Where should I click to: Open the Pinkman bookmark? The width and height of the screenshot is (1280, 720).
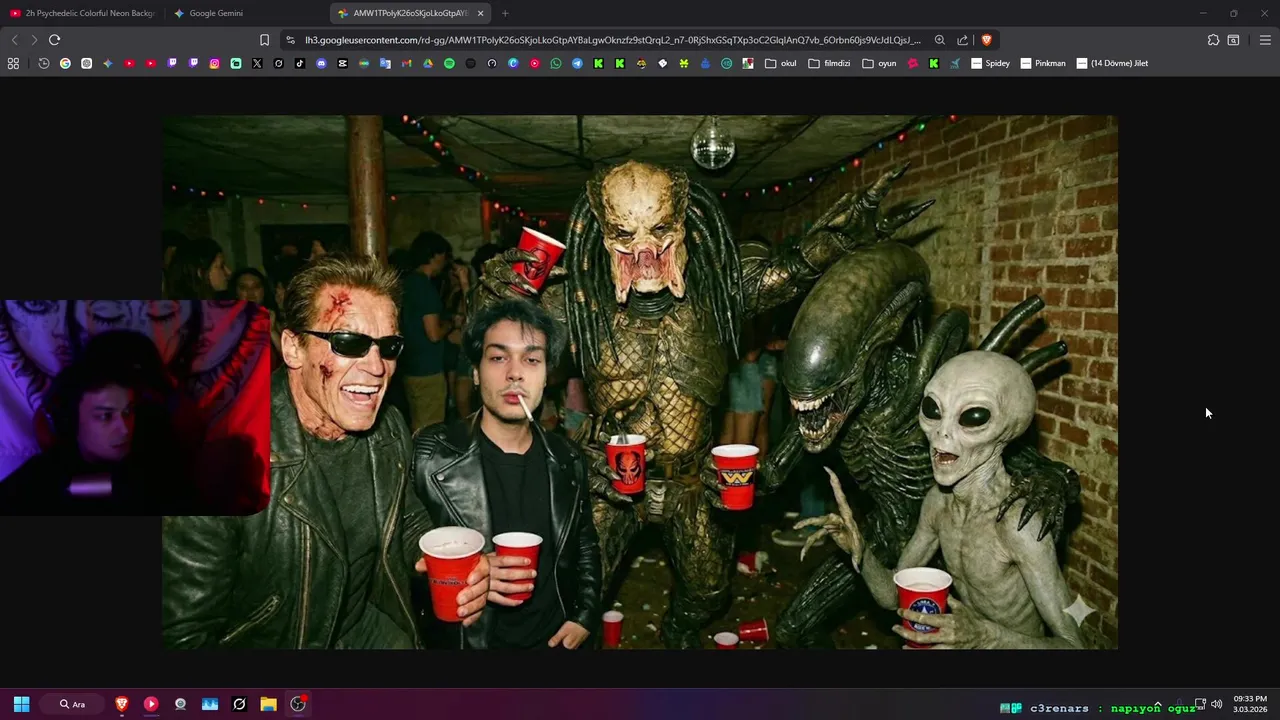[x=1043, y=63]
